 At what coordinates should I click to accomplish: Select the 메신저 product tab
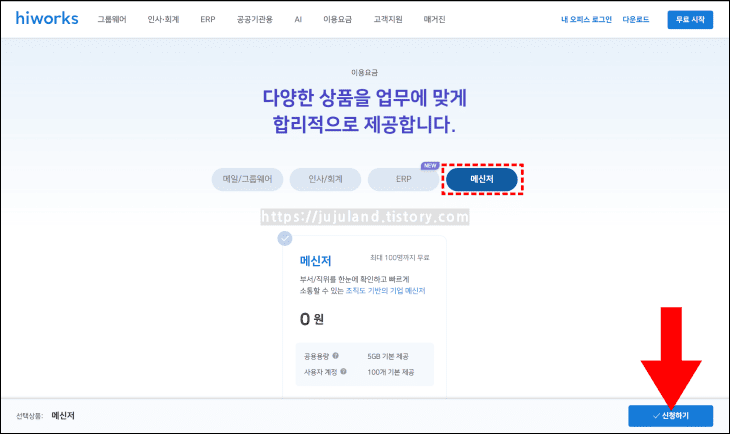tap(481, 179)
